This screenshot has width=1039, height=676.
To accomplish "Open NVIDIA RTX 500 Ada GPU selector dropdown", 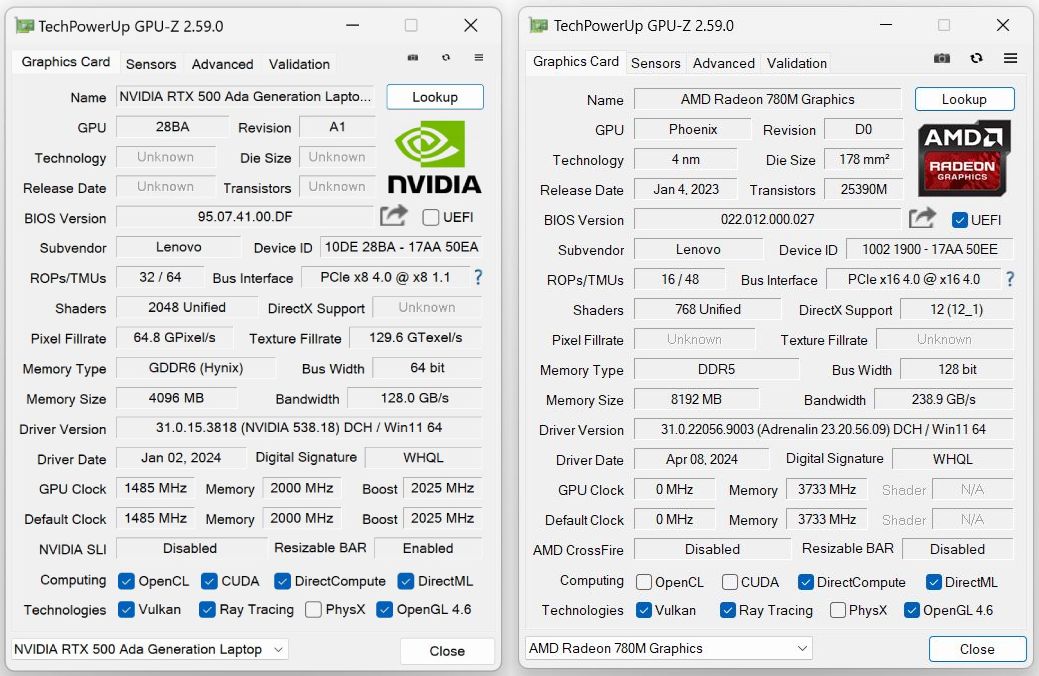I will point(150,649).
